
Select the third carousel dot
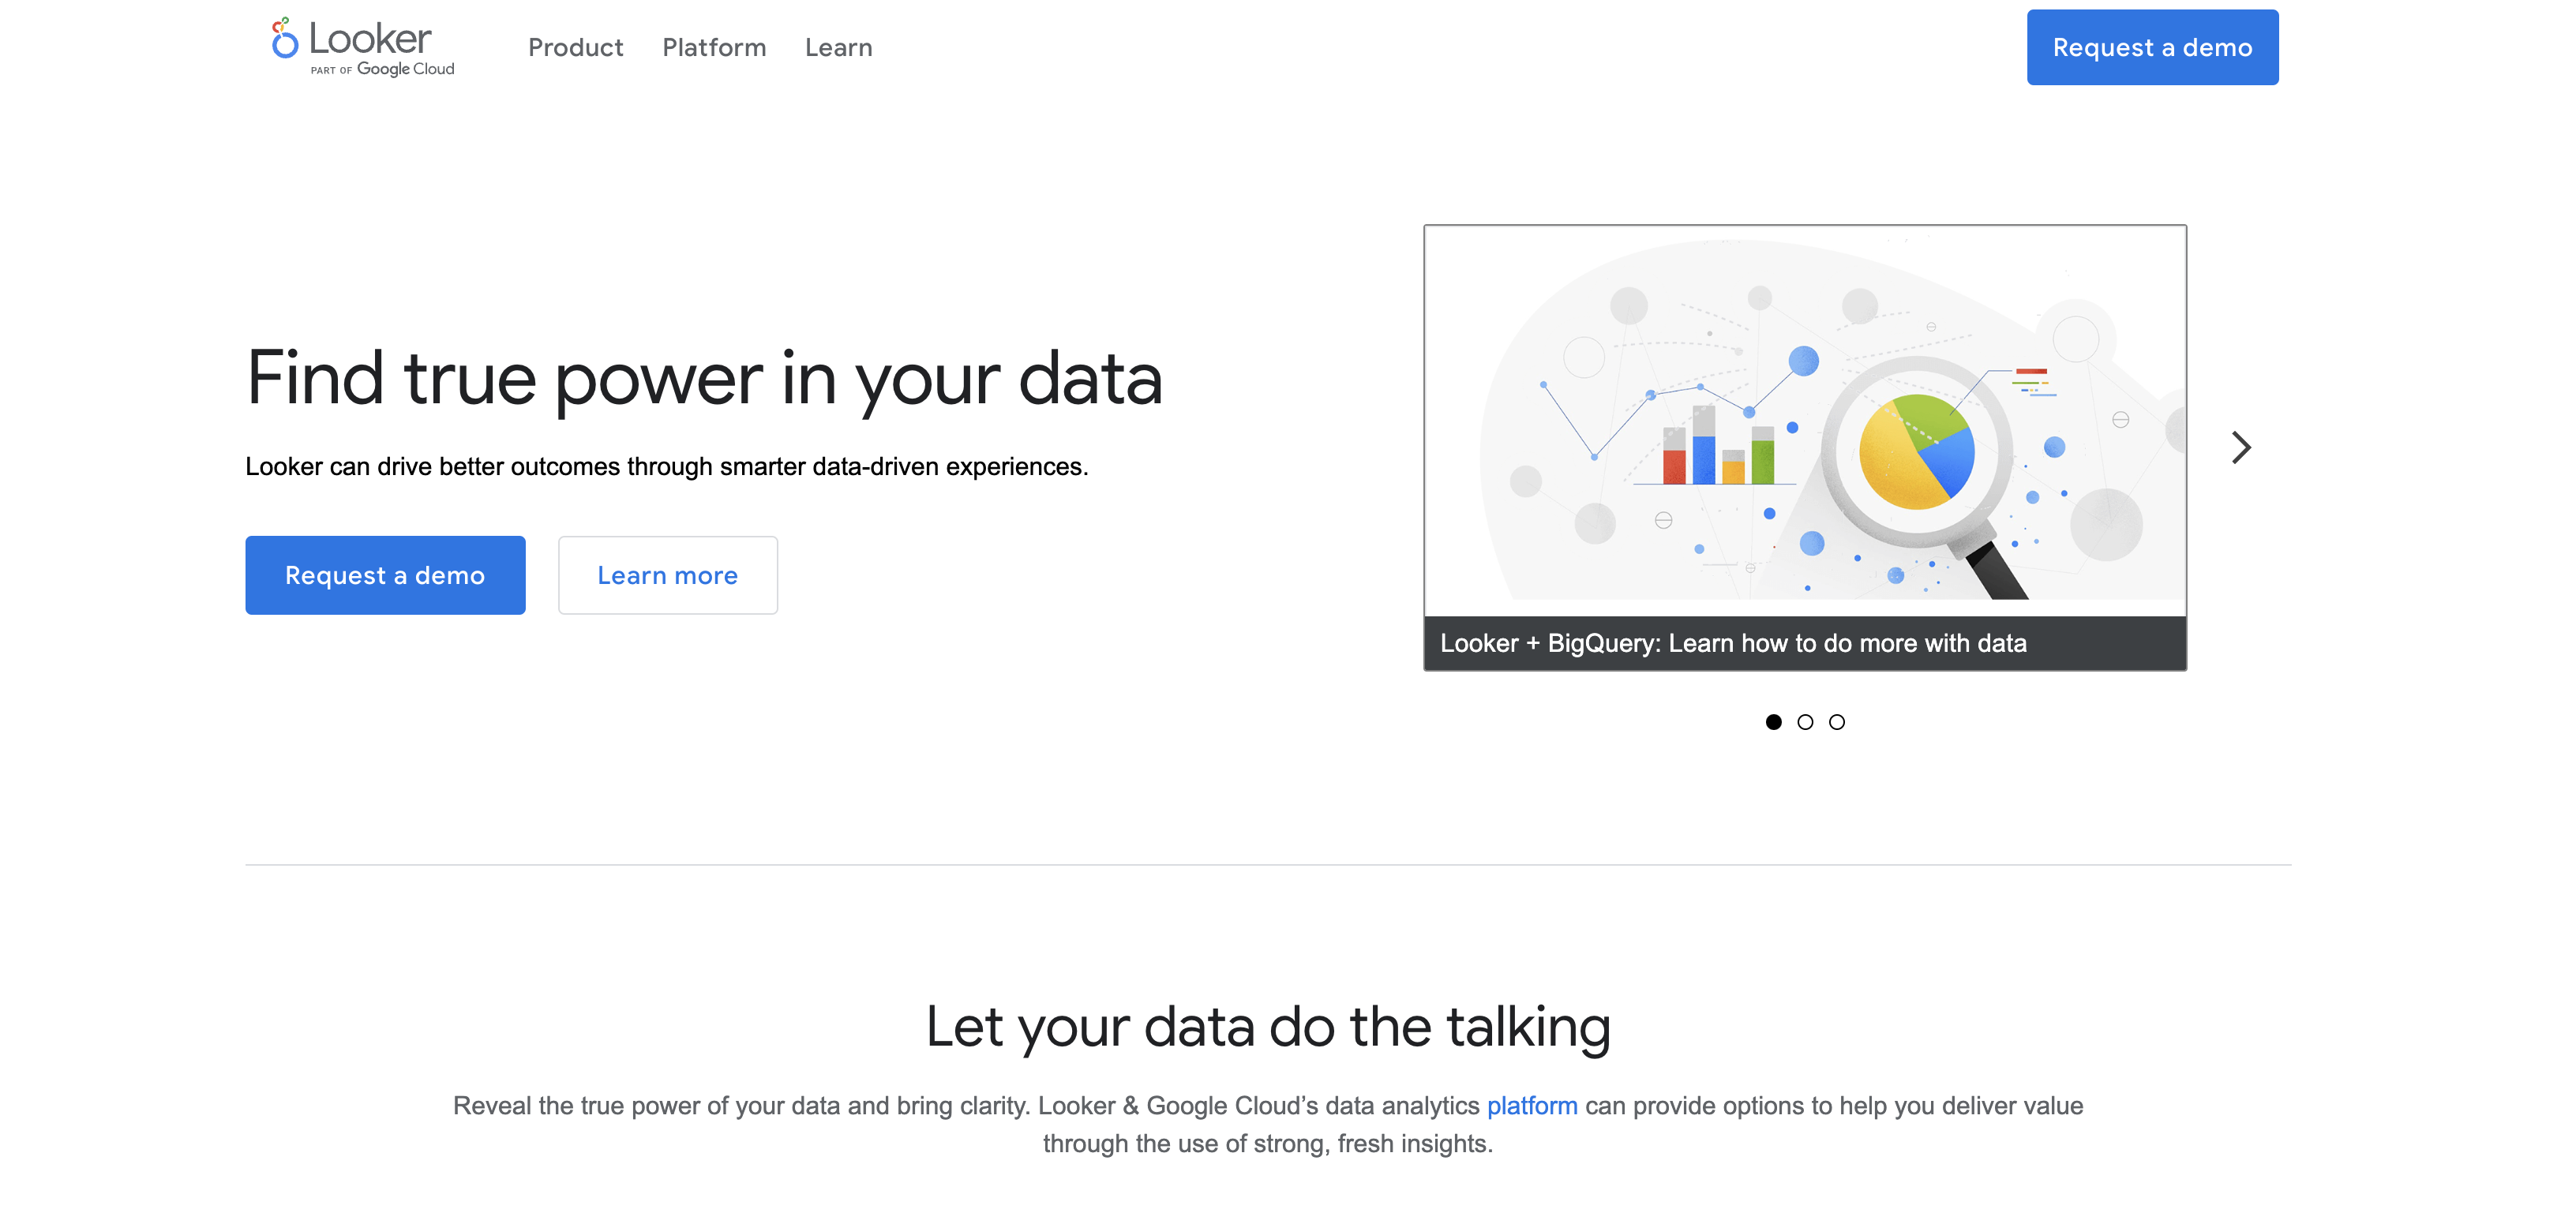tap(1837, 722)
